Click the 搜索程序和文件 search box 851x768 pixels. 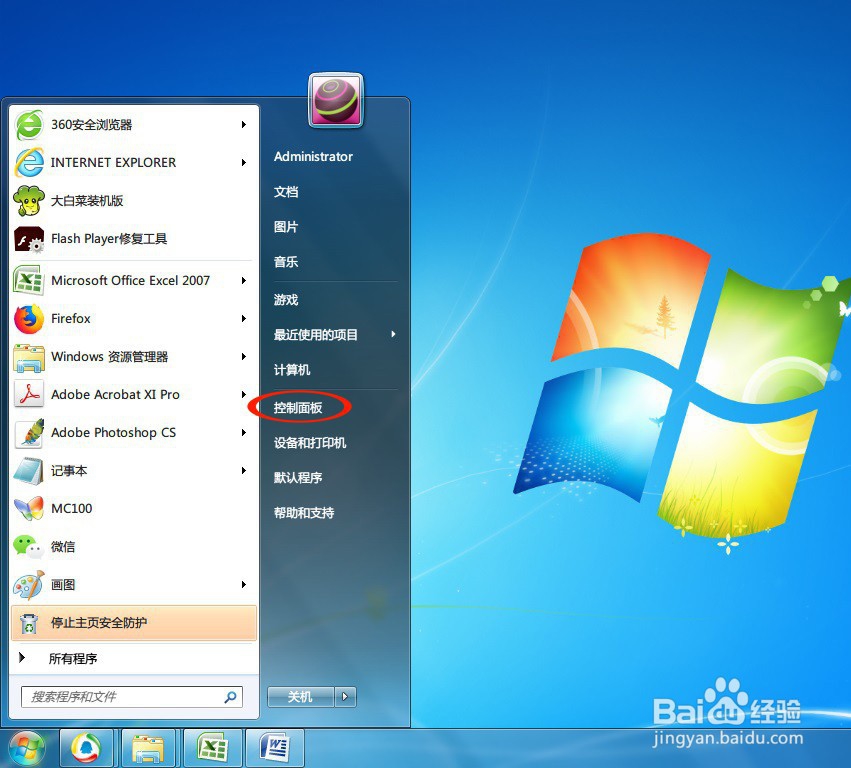coord(132,696)
